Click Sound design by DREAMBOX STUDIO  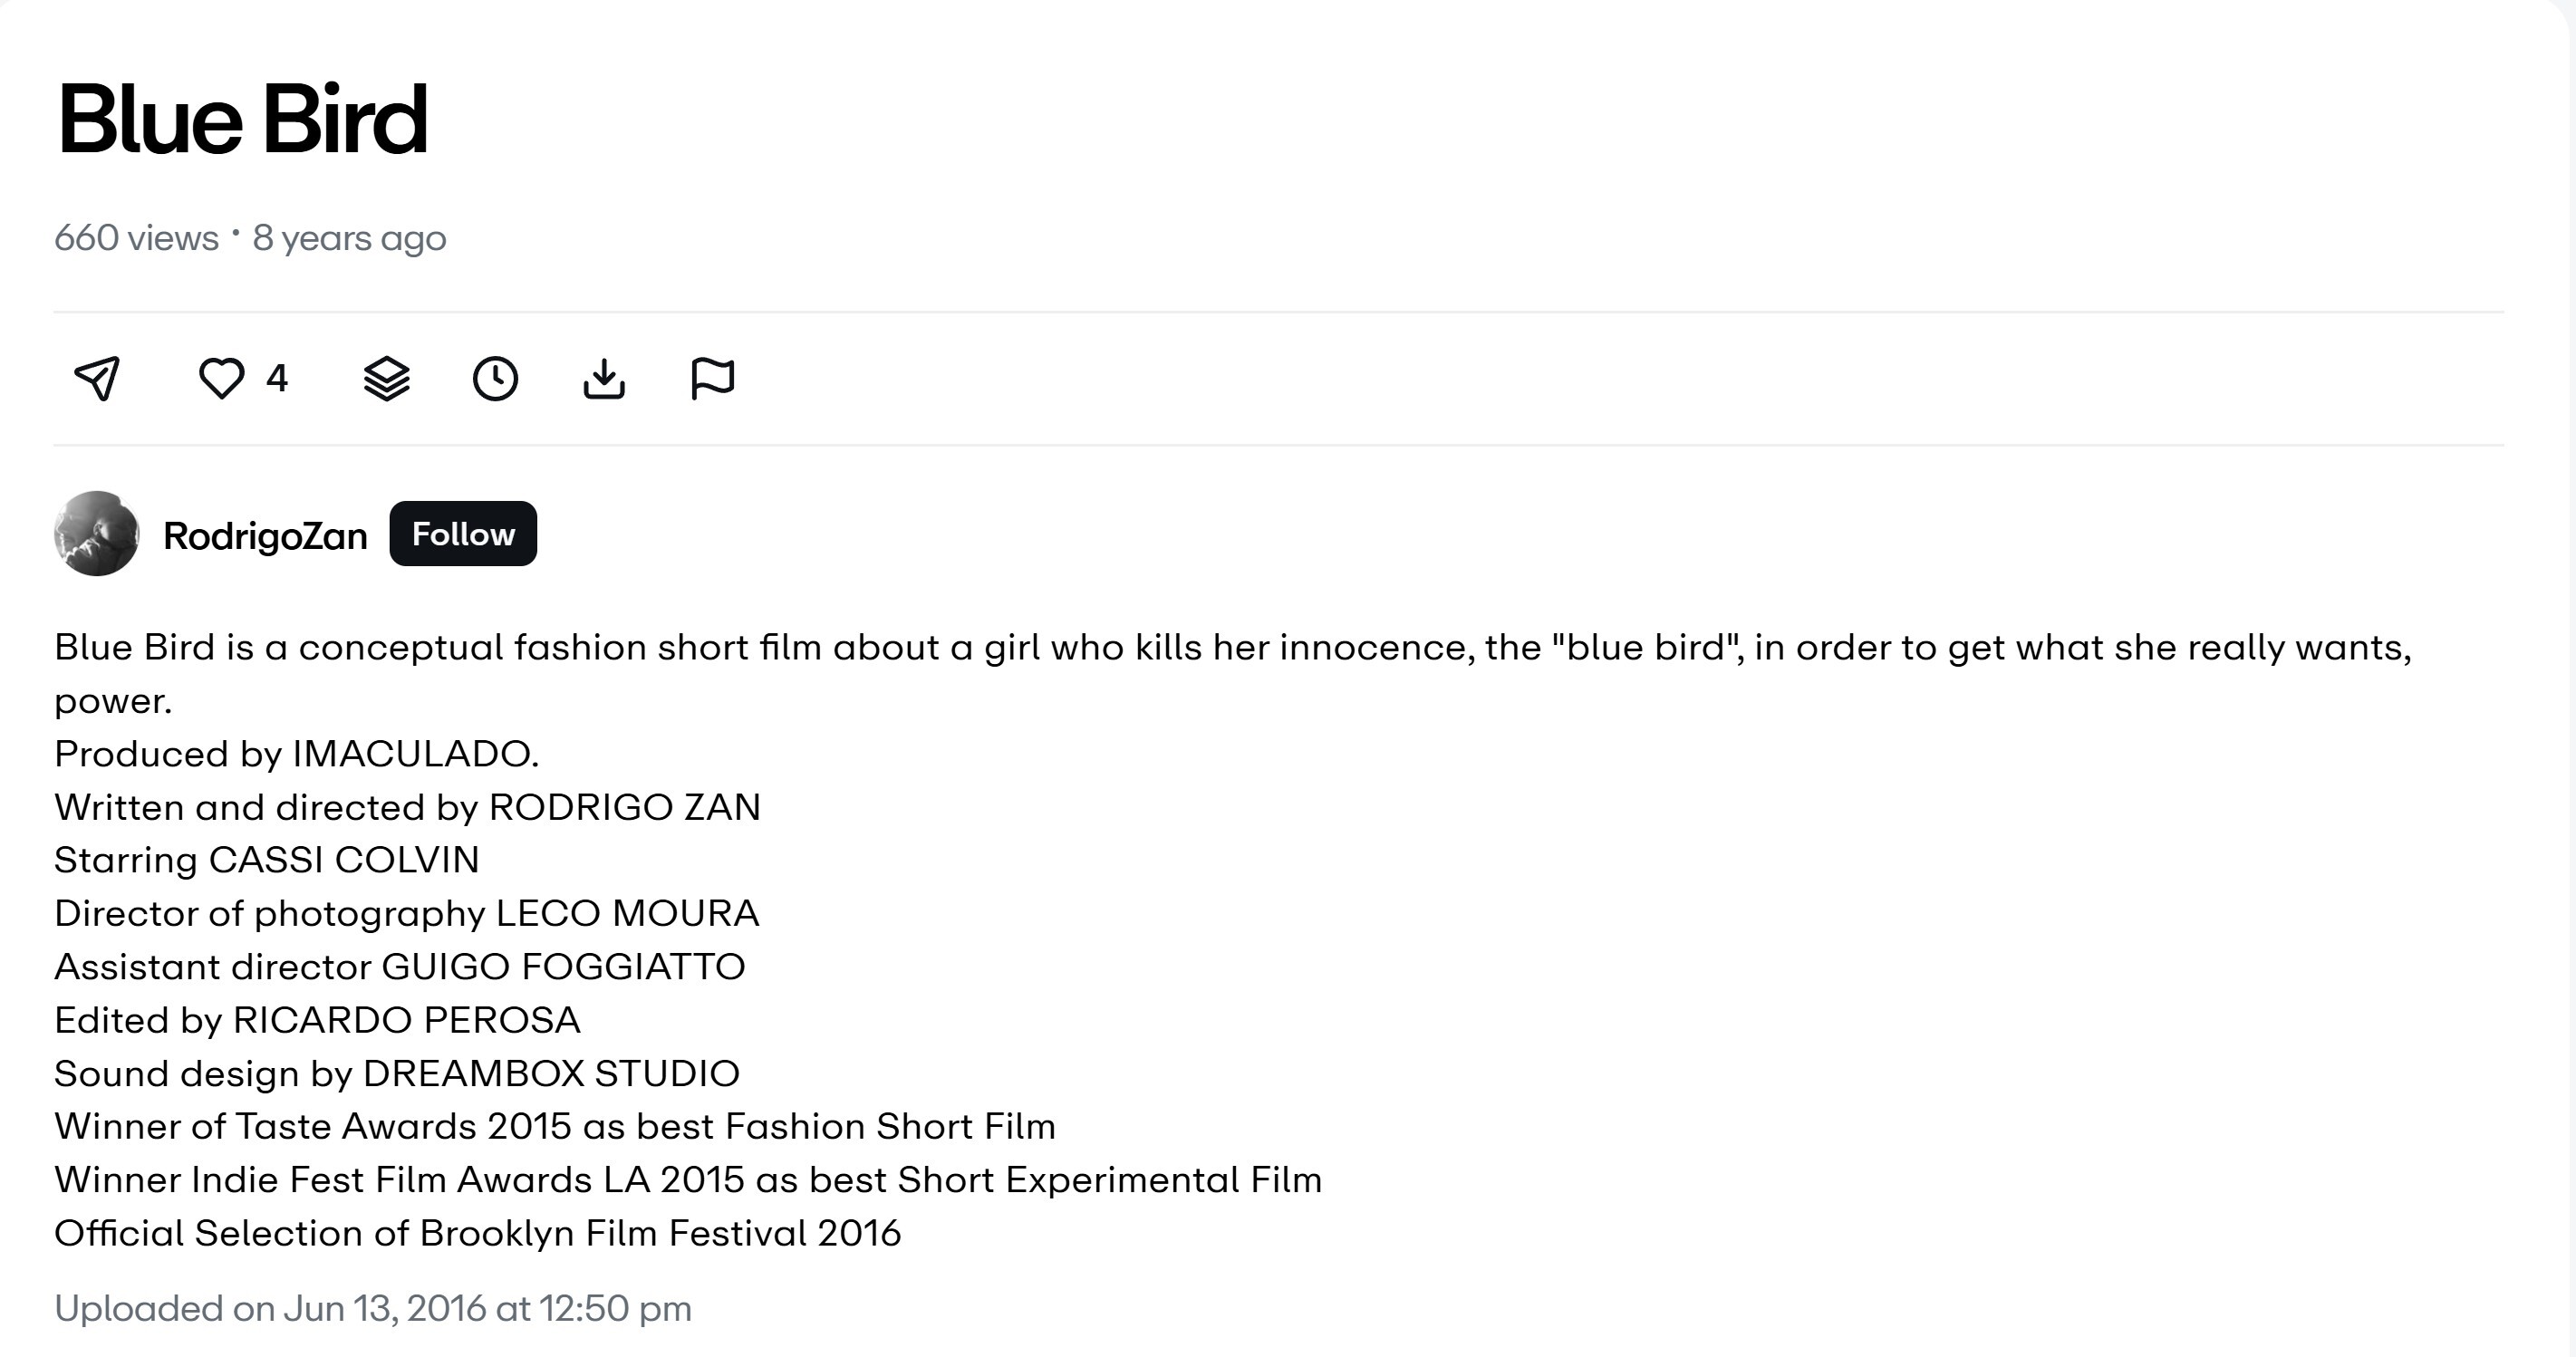(397, 1073)
